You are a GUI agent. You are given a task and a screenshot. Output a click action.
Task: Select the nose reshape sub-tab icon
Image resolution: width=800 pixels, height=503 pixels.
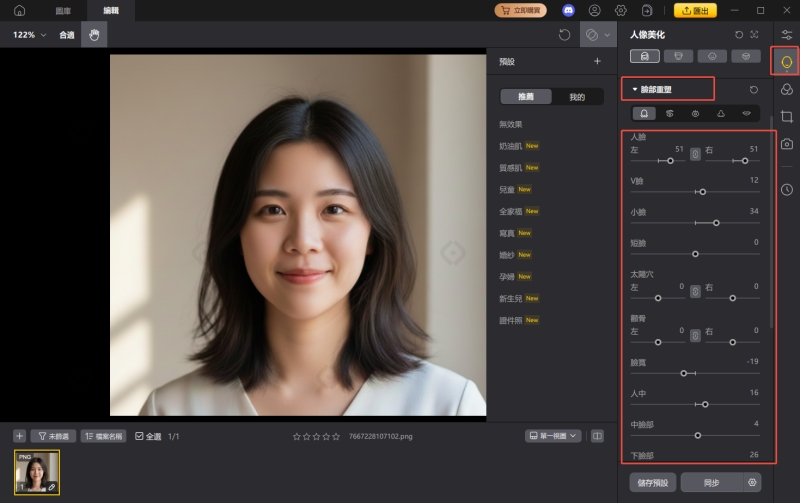tap(721, 114)
